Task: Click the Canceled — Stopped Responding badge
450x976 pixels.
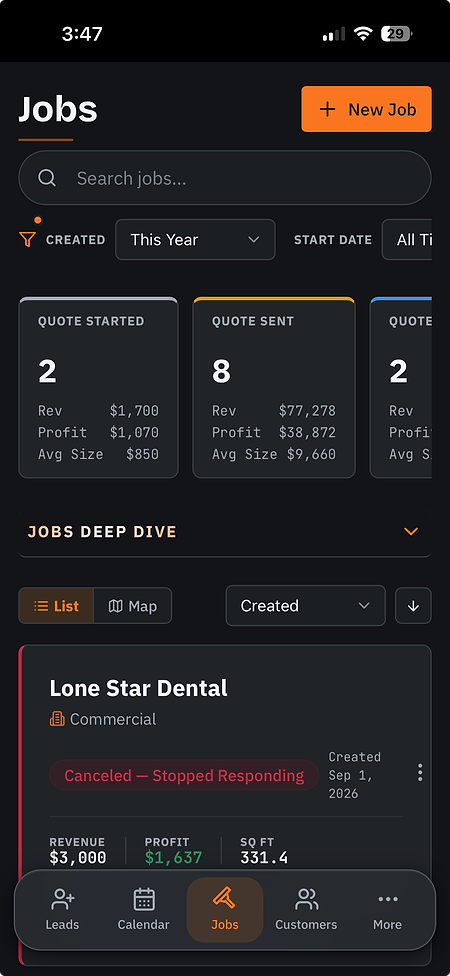Action: pyautogui.click(x=184, y=776)
